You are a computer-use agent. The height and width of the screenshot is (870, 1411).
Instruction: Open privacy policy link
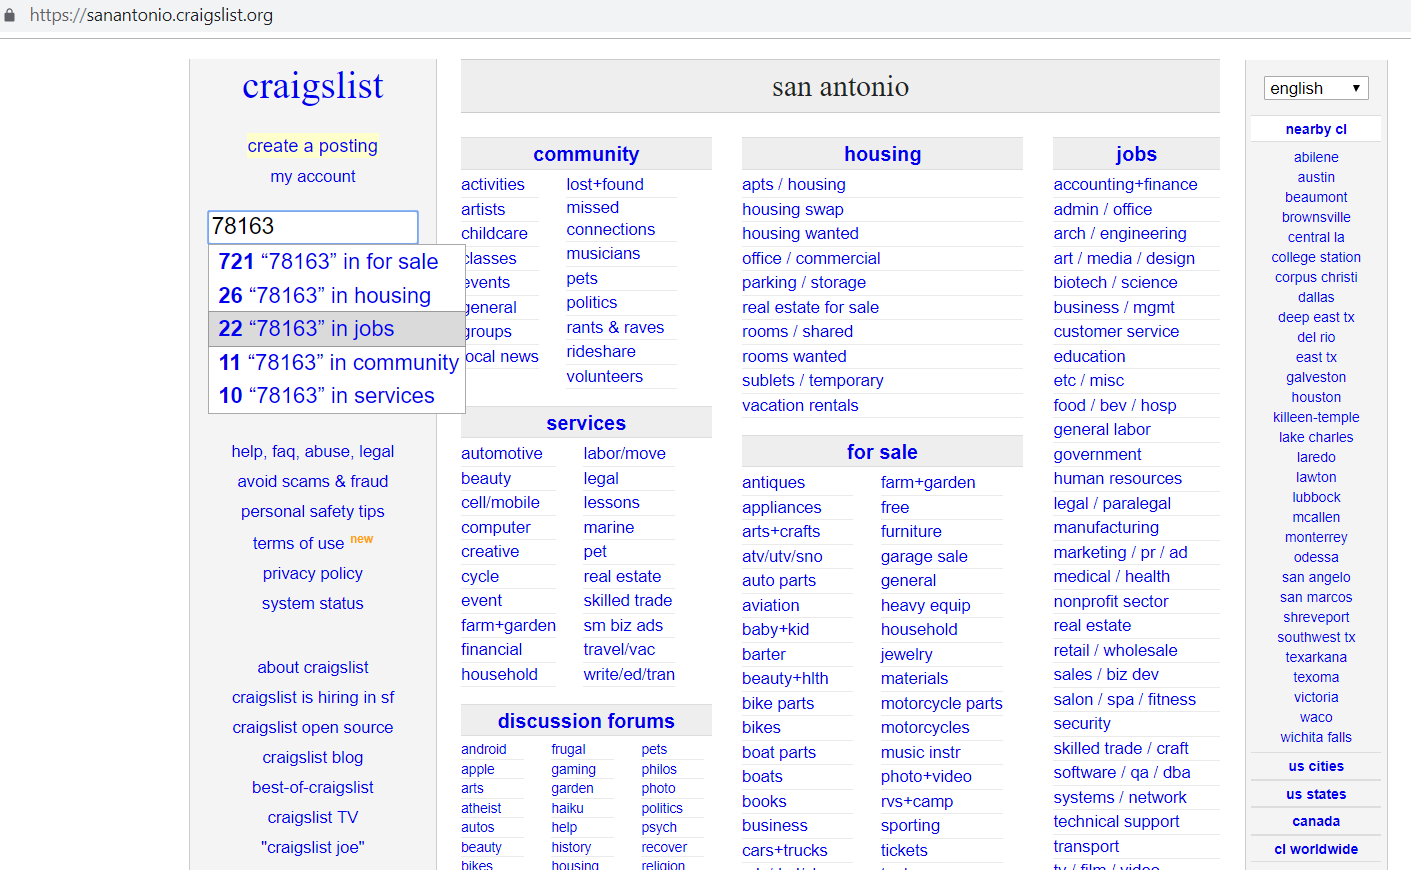tap(313, 573)
